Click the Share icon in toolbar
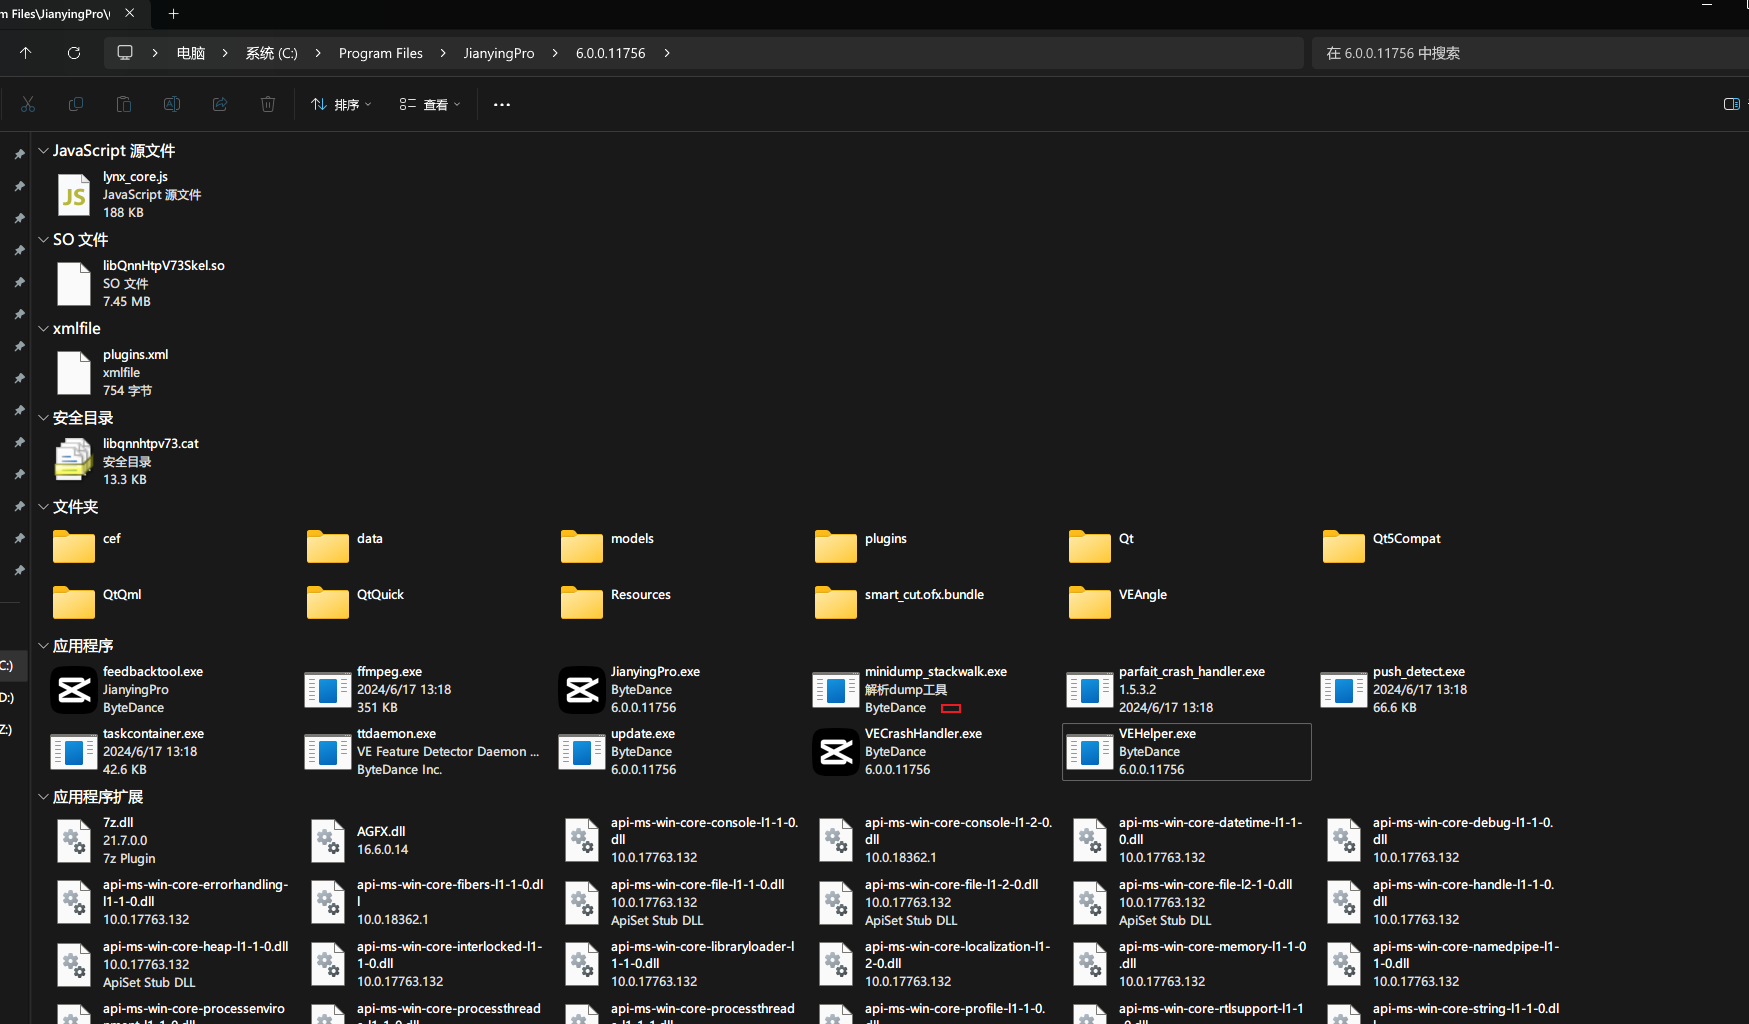 220,104
